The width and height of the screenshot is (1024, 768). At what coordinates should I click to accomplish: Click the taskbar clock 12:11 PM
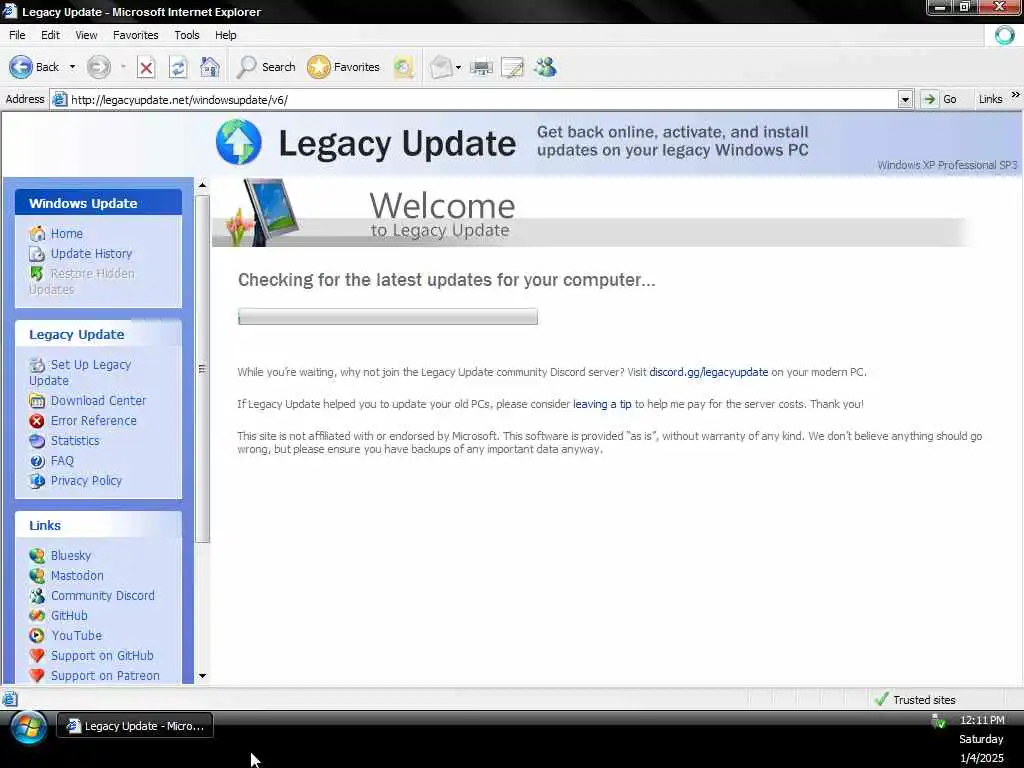tap(982, 720)
